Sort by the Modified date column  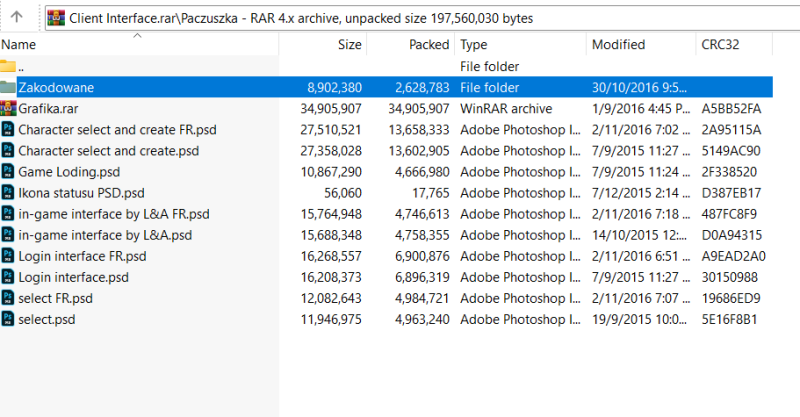618,45
